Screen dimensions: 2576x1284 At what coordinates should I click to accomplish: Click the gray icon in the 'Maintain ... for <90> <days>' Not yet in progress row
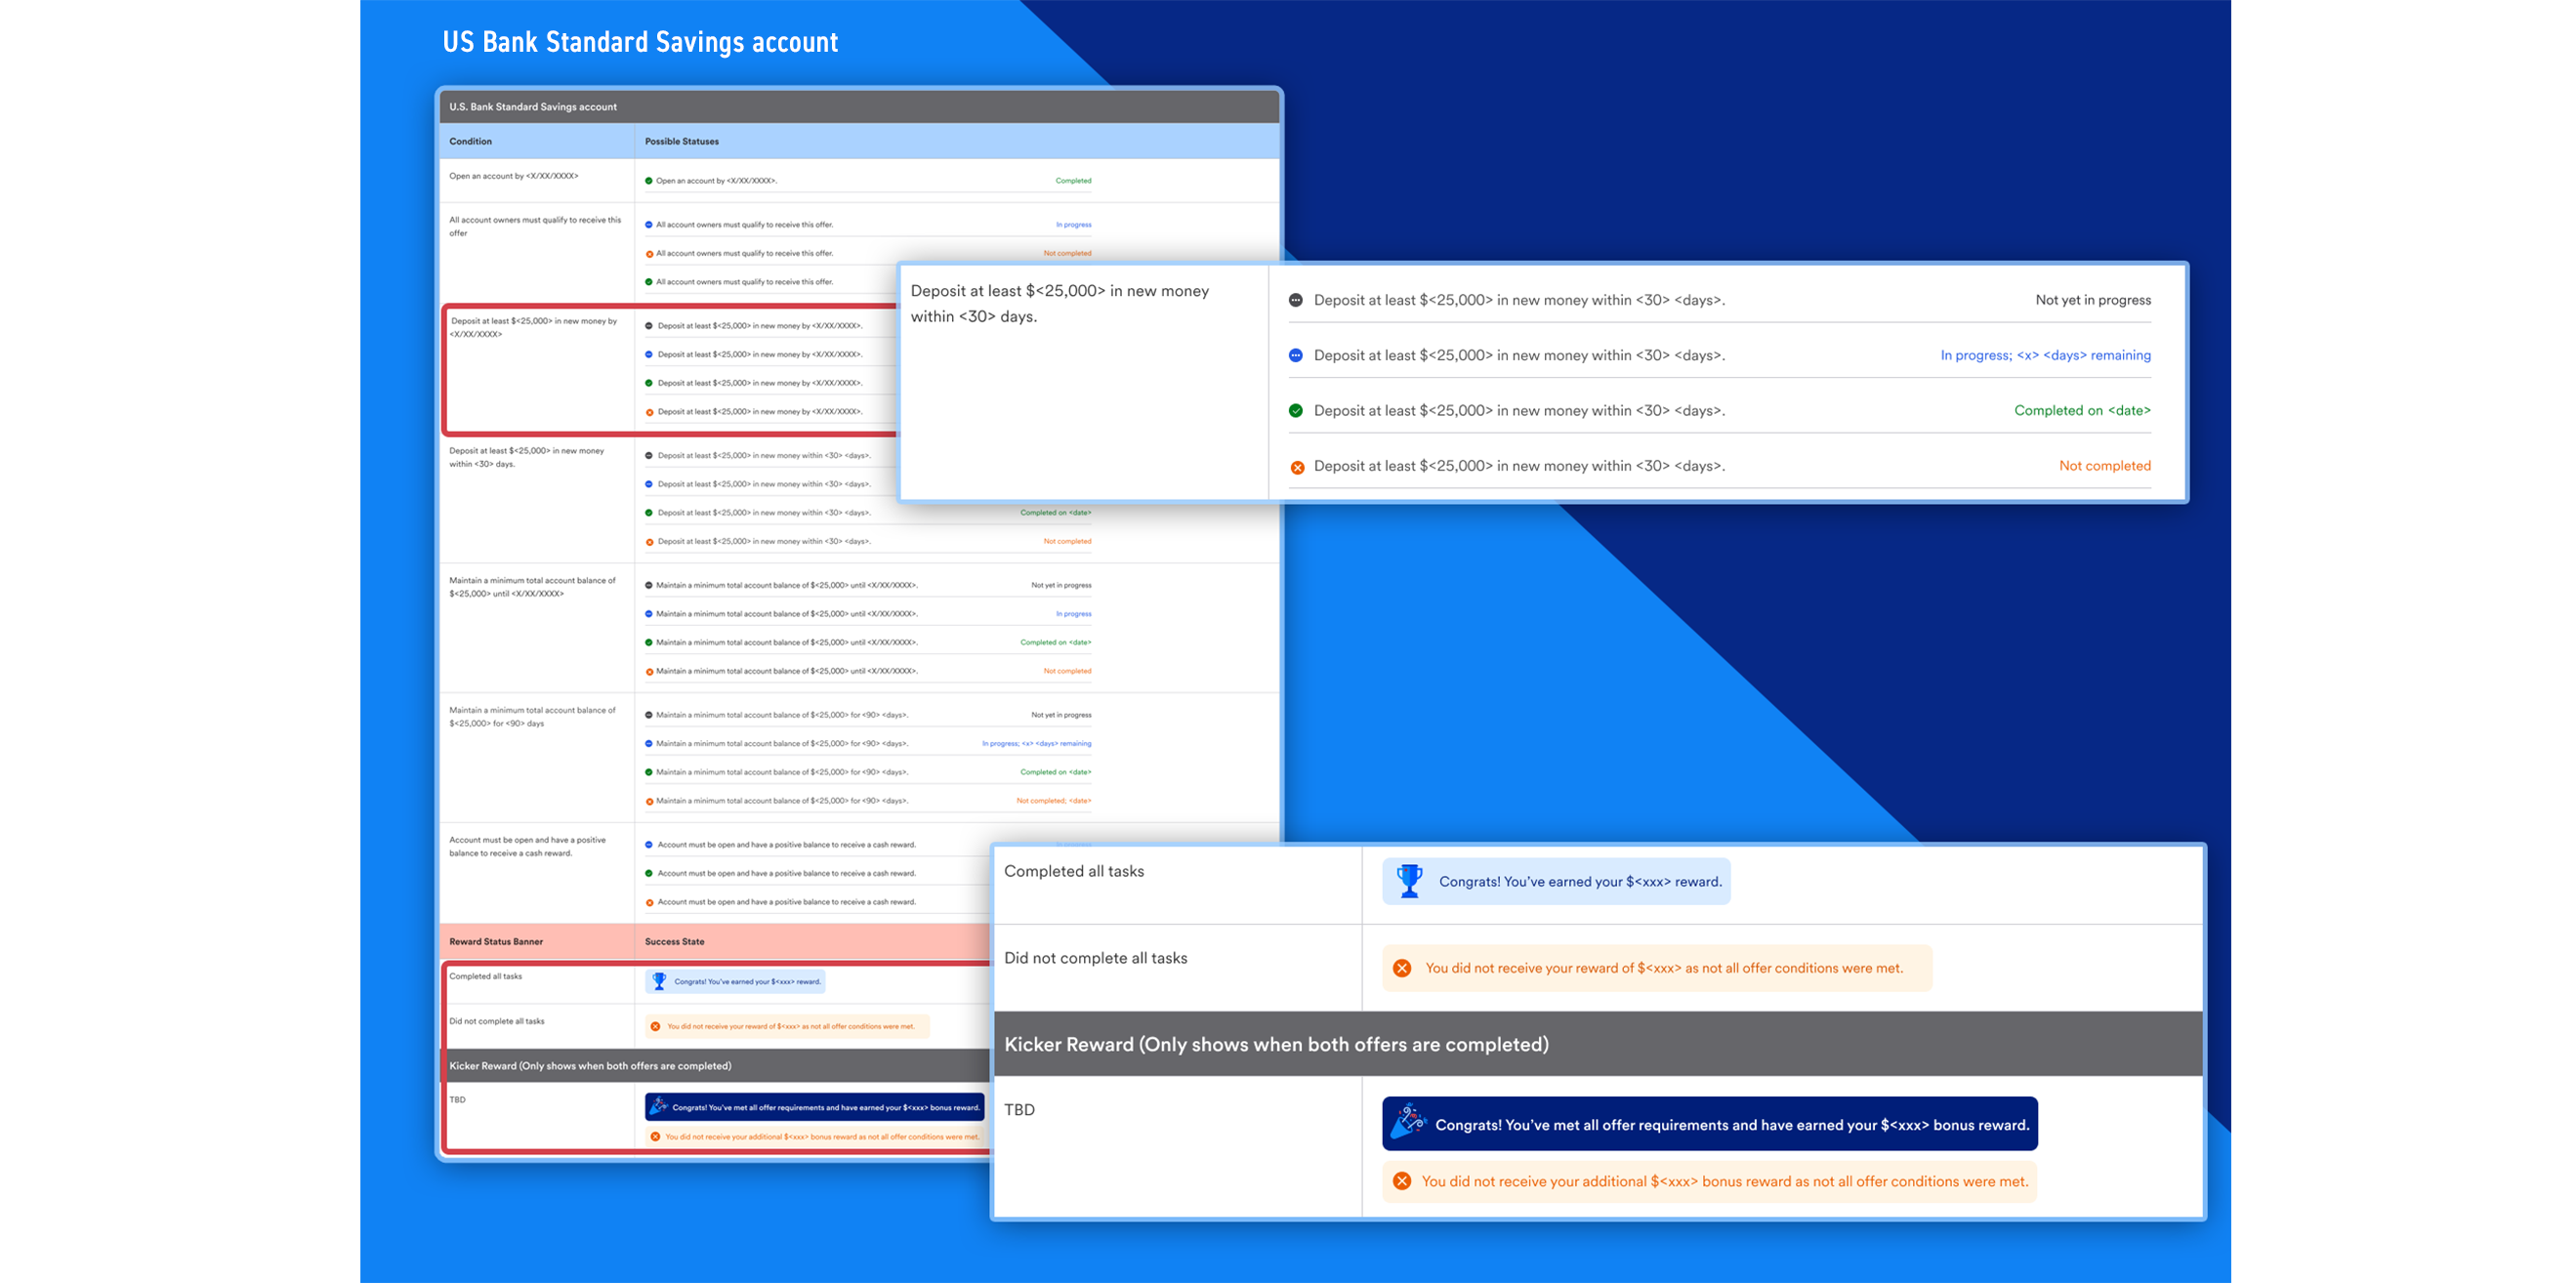[x=649, y=715]
